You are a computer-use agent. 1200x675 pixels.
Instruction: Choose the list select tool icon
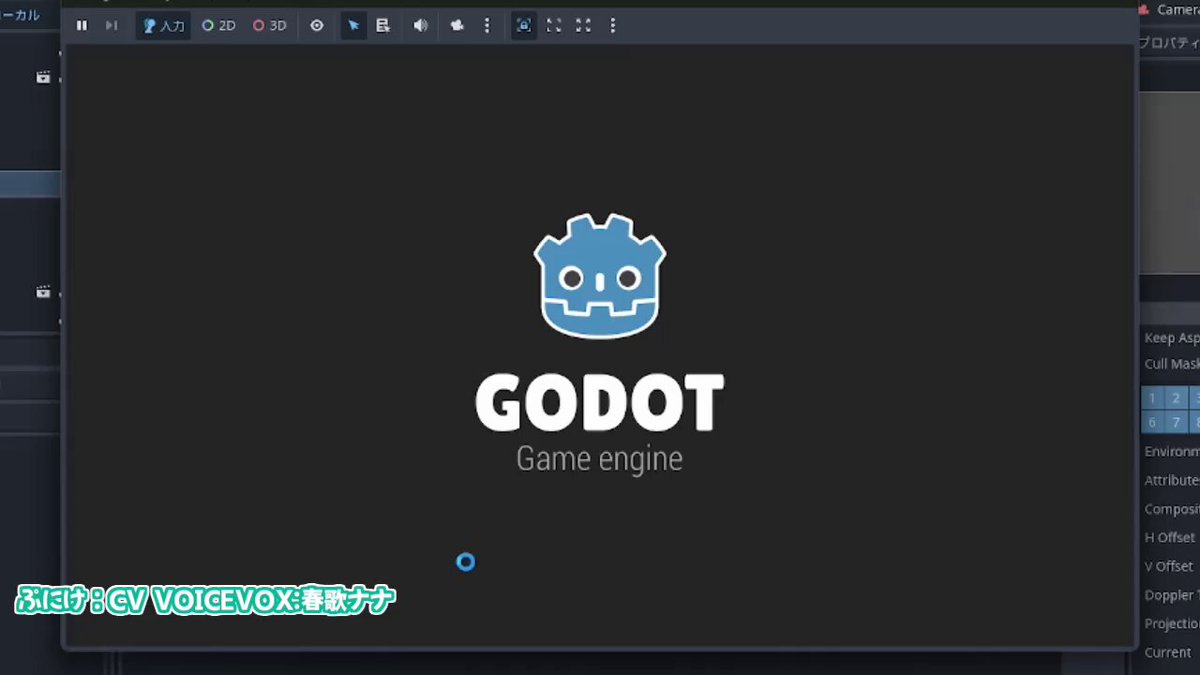point(383,26)
